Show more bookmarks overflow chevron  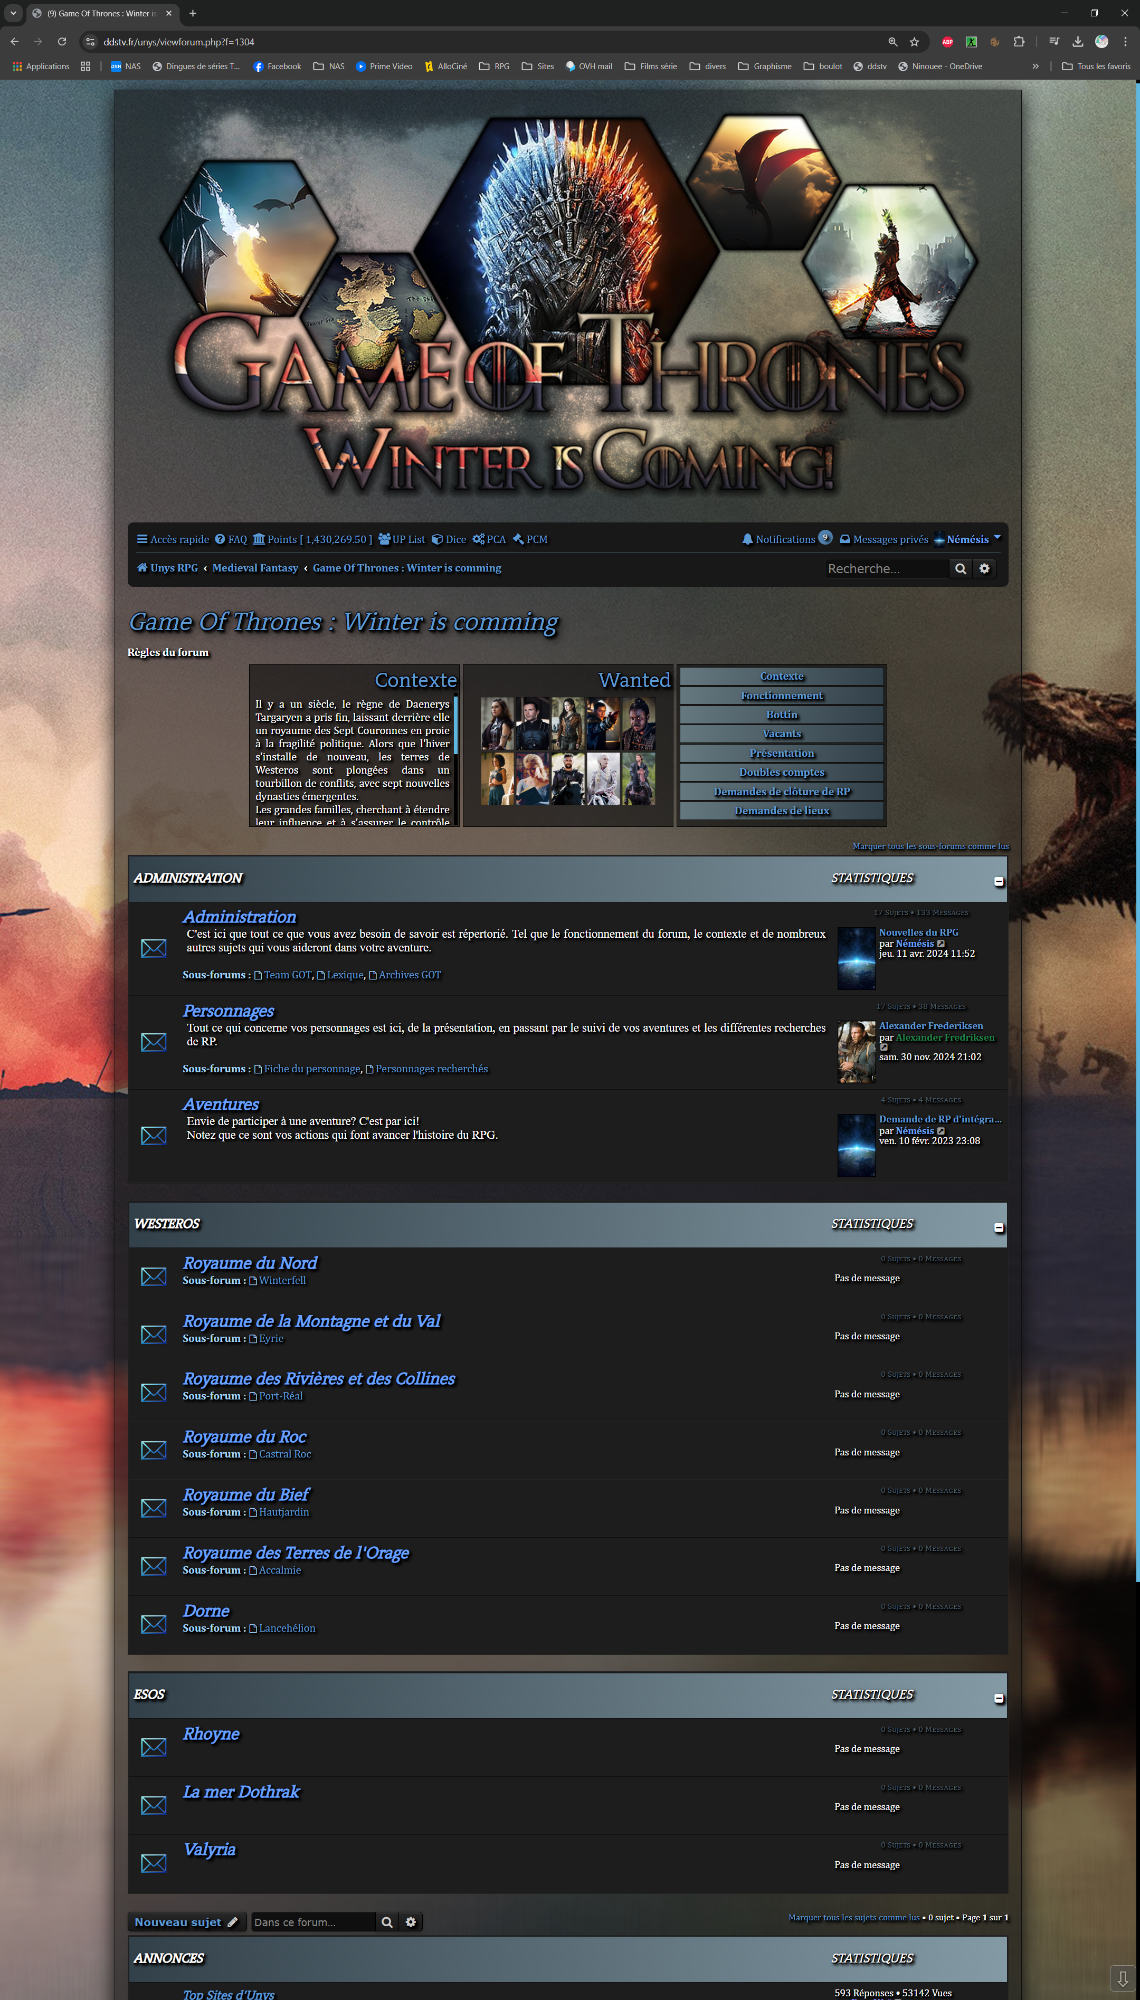(x=1035, y=66)
